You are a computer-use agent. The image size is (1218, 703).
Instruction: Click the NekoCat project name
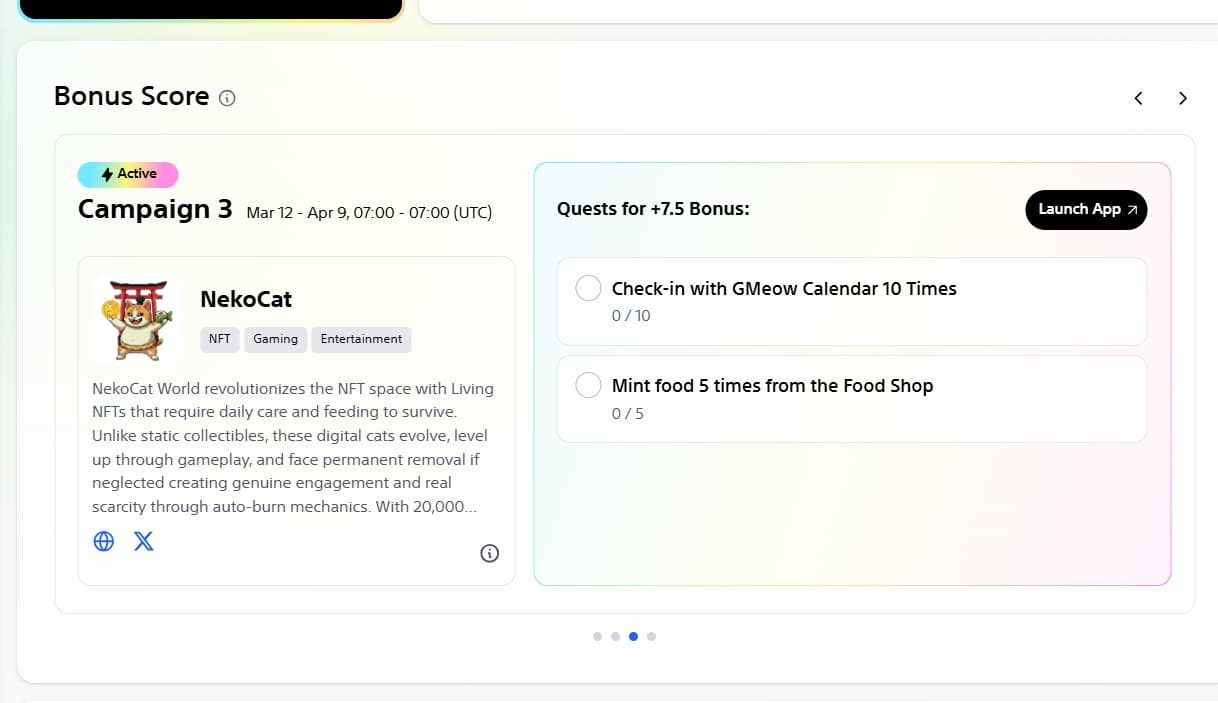tap(246, 299)
